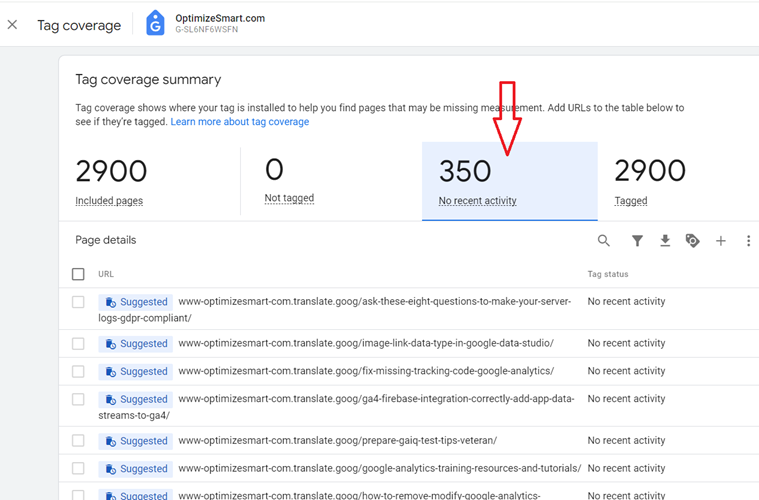Click the tag assistant icon in toolbar
Image resolution: width=759 pixels, height=500 pixels.
point(693,241)
